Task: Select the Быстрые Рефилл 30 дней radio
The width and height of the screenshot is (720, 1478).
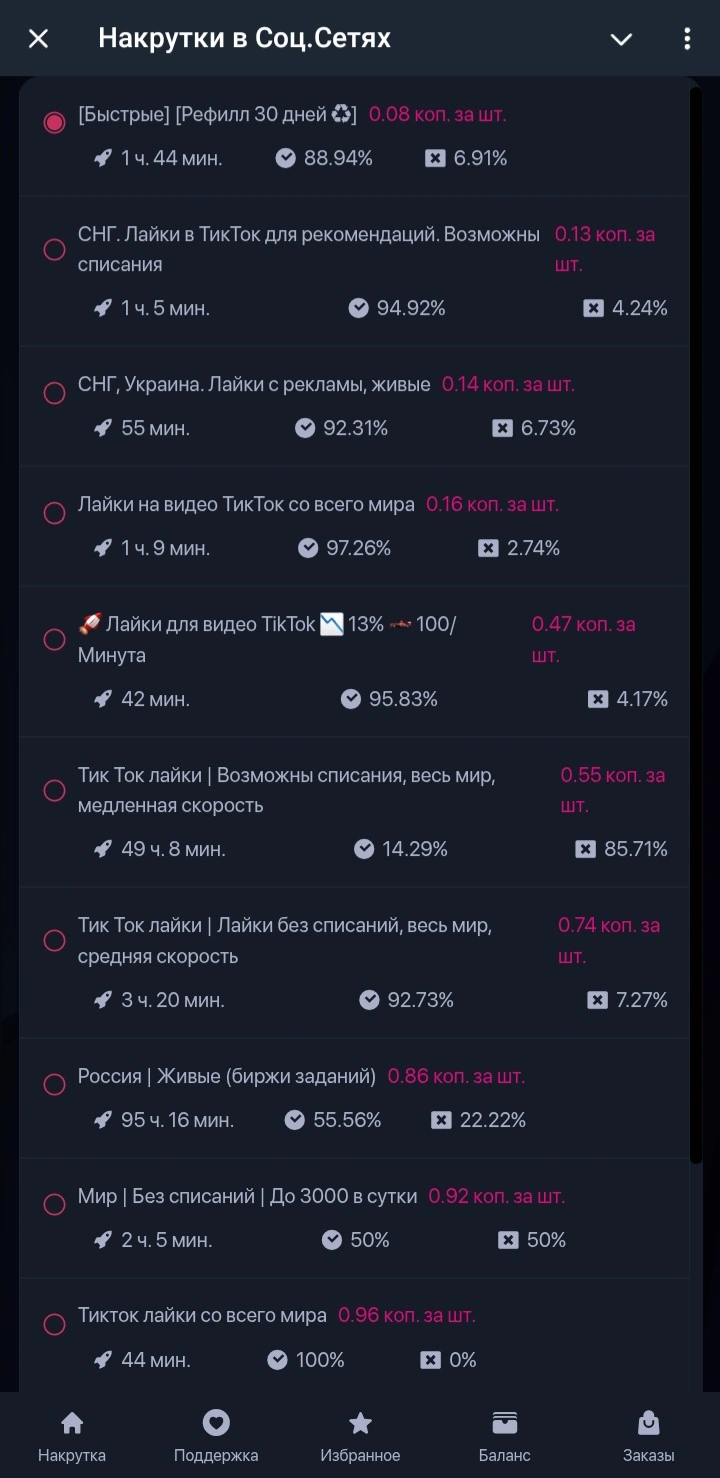Action: click(54, 122)
